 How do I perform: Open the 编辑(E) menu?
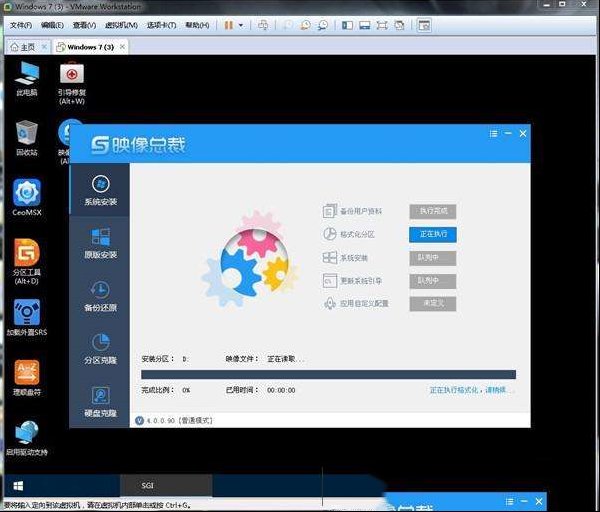coord(52,26)
